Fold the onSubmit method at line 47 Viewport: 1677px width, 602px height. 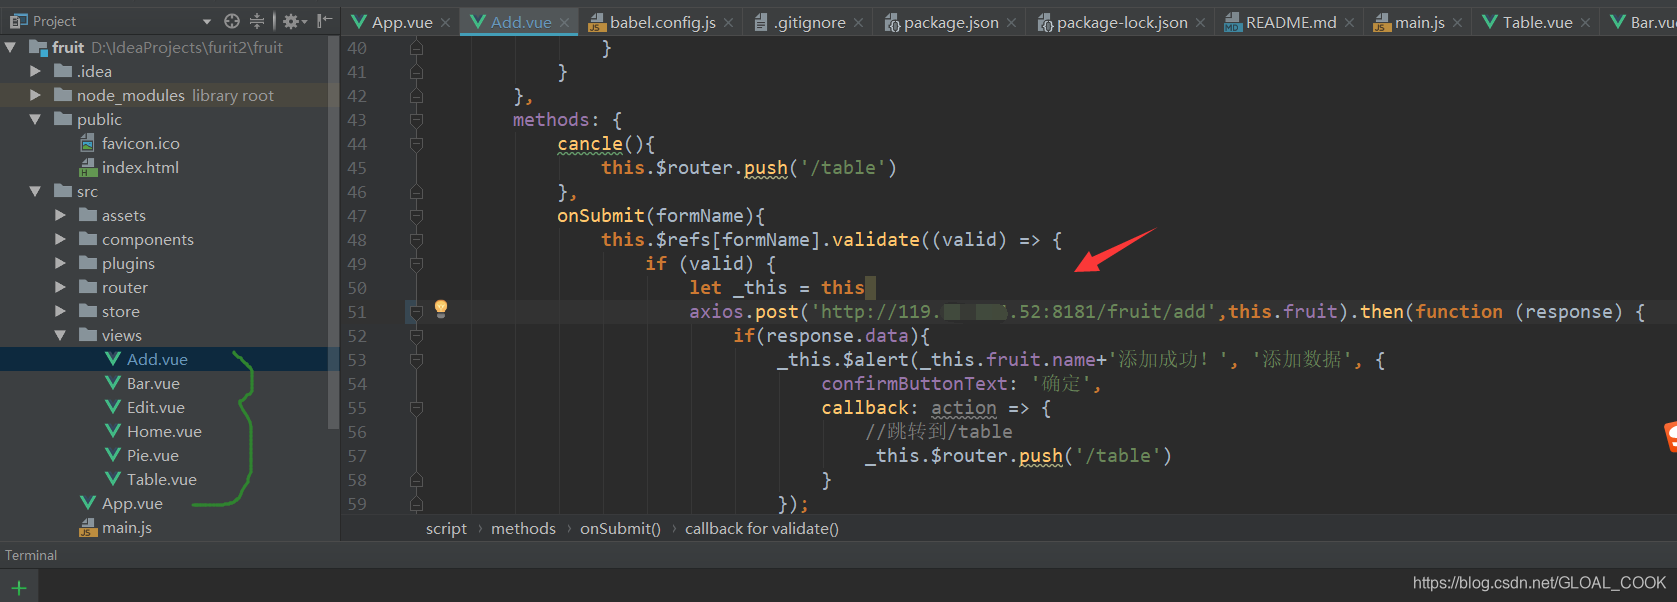point(416,216)
